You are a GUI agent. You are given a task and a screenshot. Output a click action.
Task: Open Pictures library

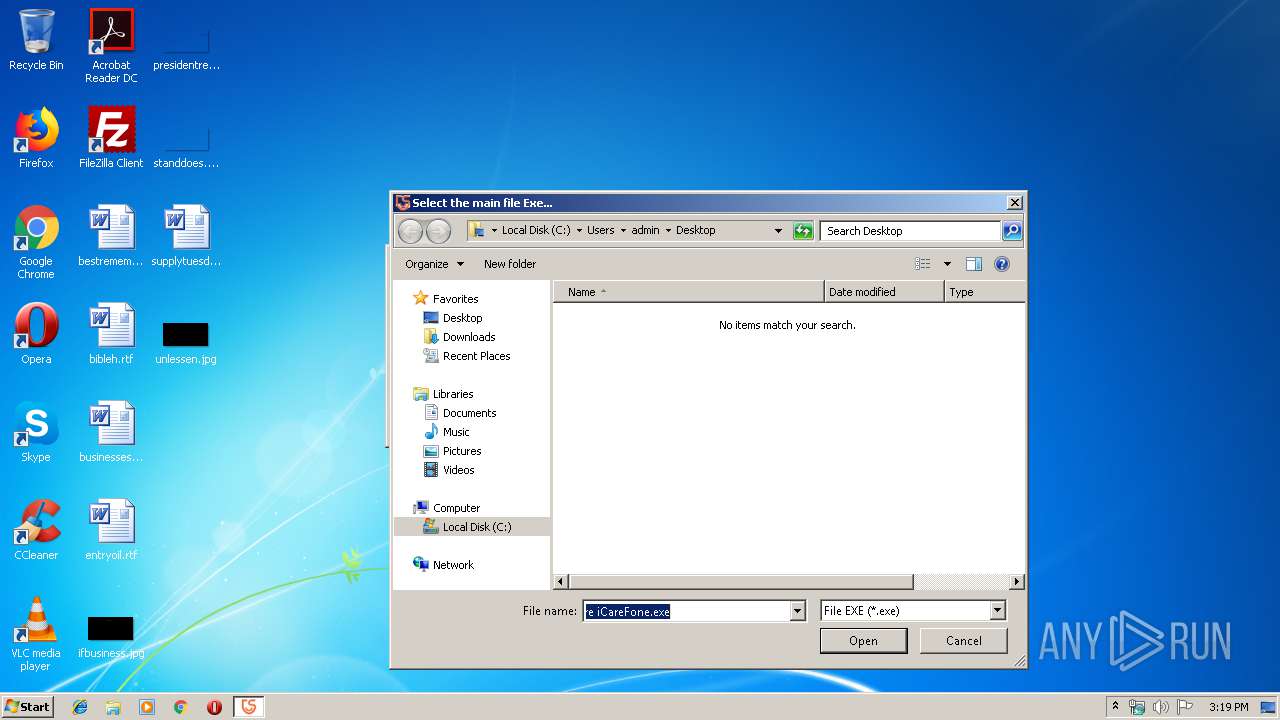pos(462,451)
